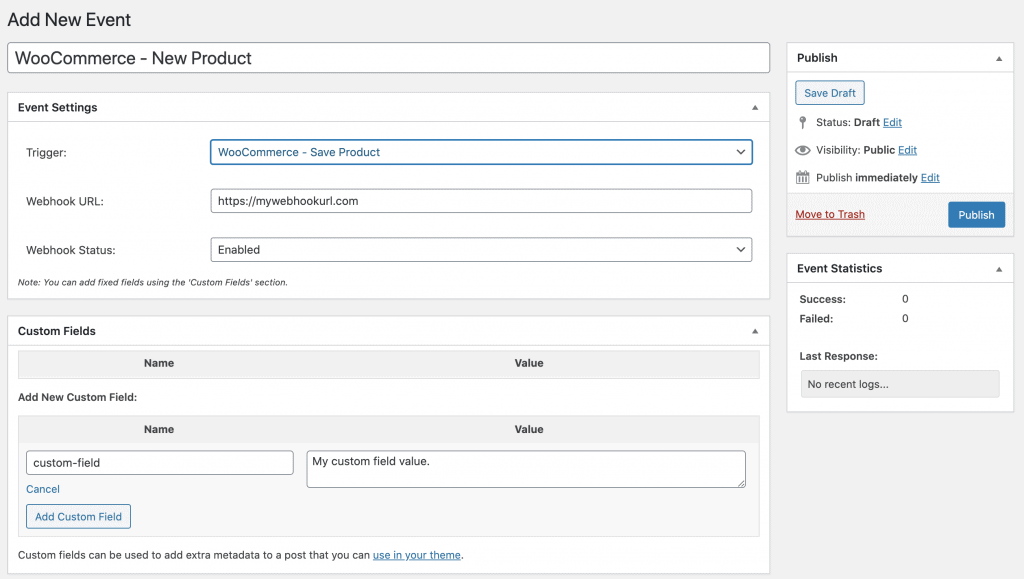Edit the Public visibility setting

point(907,150)
